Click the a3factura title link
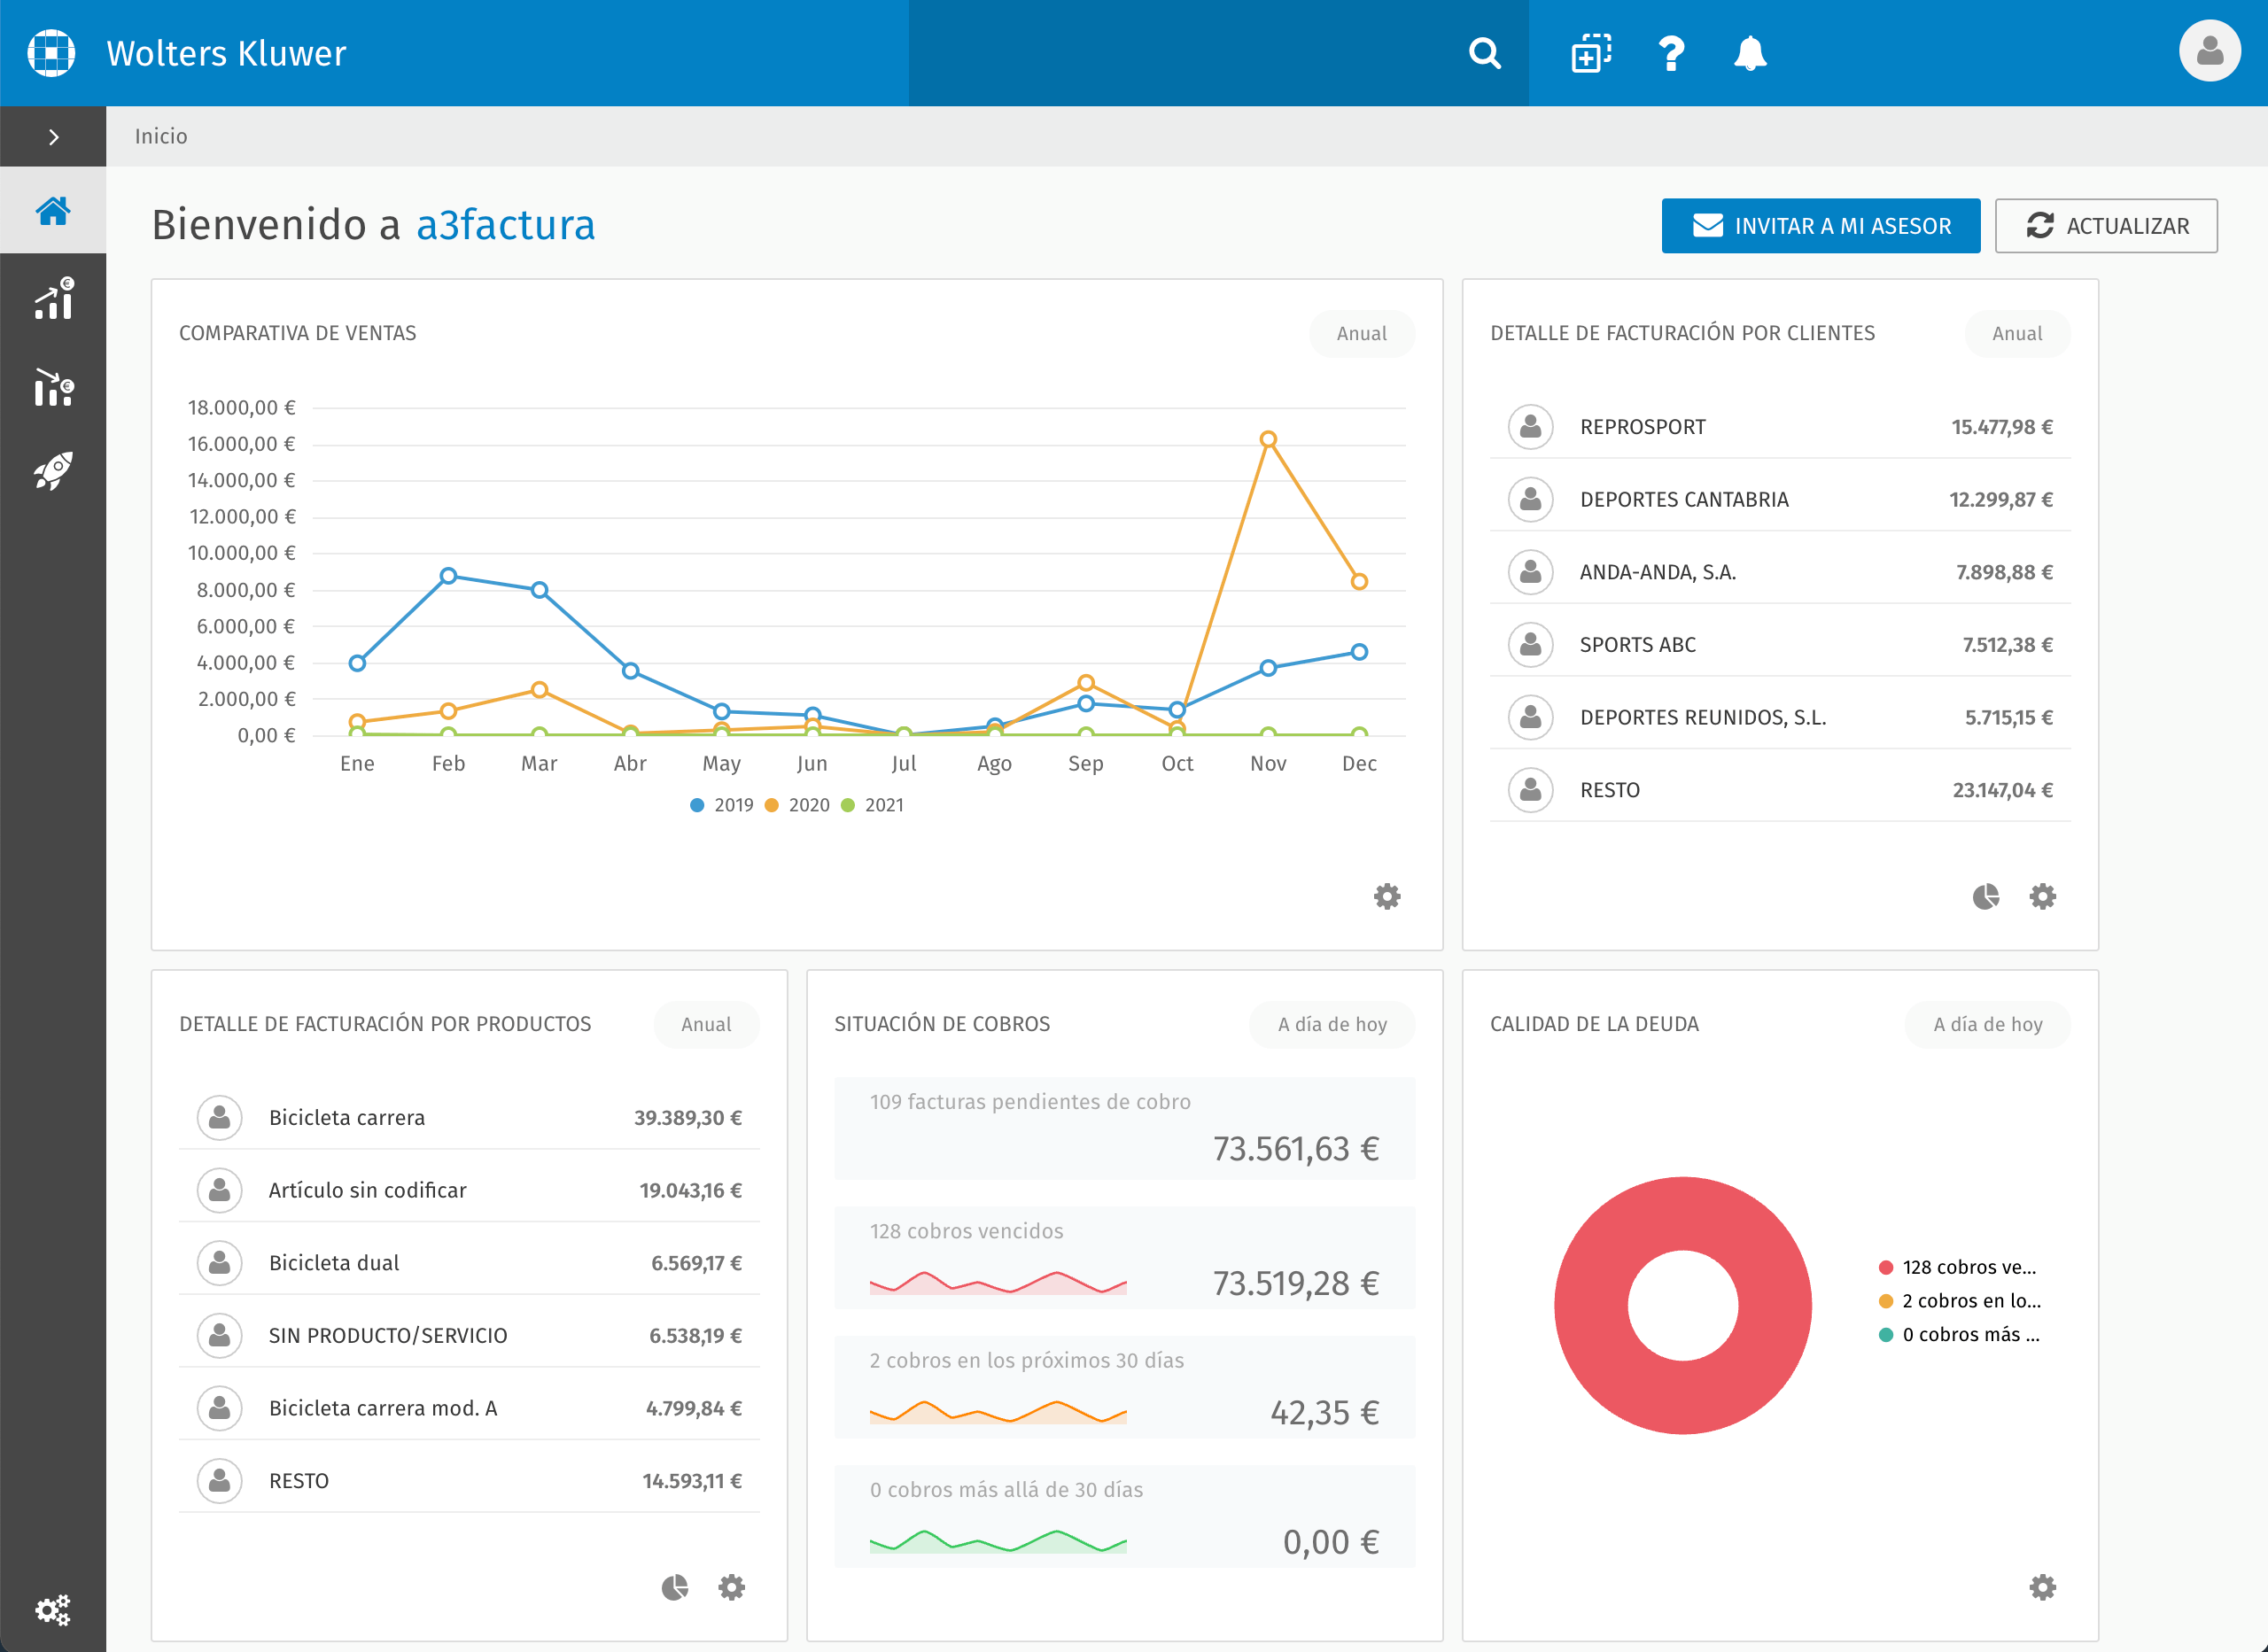Viewport: 2268px width, 1652px height. [505, 225]
